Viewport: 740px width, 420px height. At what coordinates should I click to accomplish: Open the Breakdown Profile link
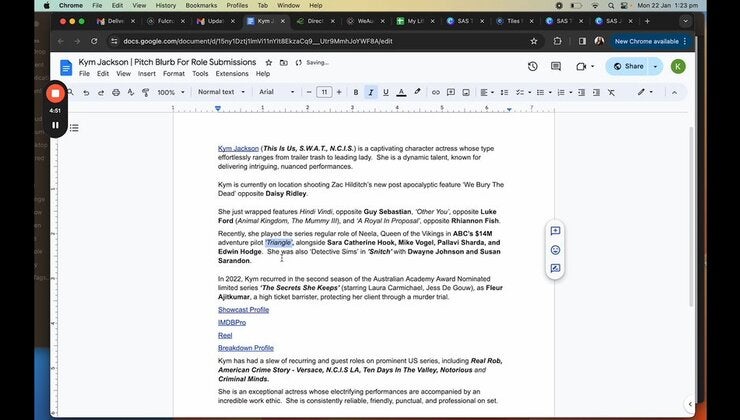click(246, 348)
